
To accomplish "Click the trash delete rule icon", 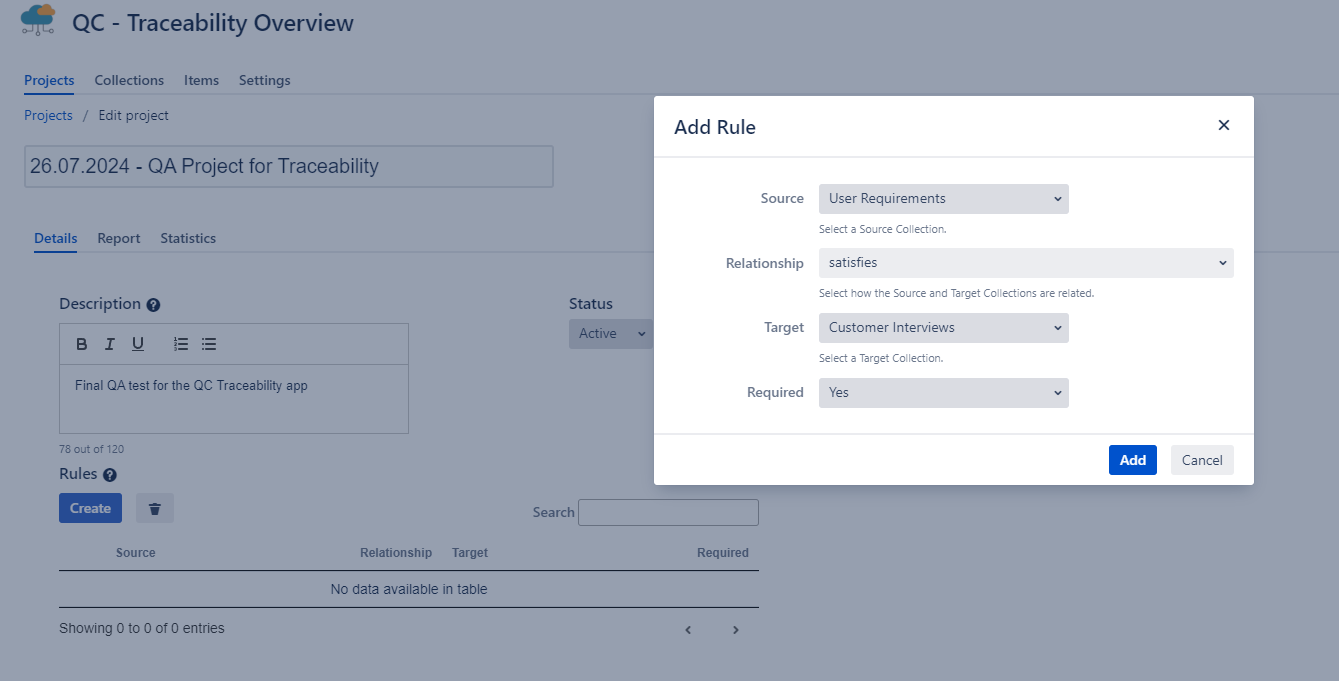I will [x=155, y=508].
